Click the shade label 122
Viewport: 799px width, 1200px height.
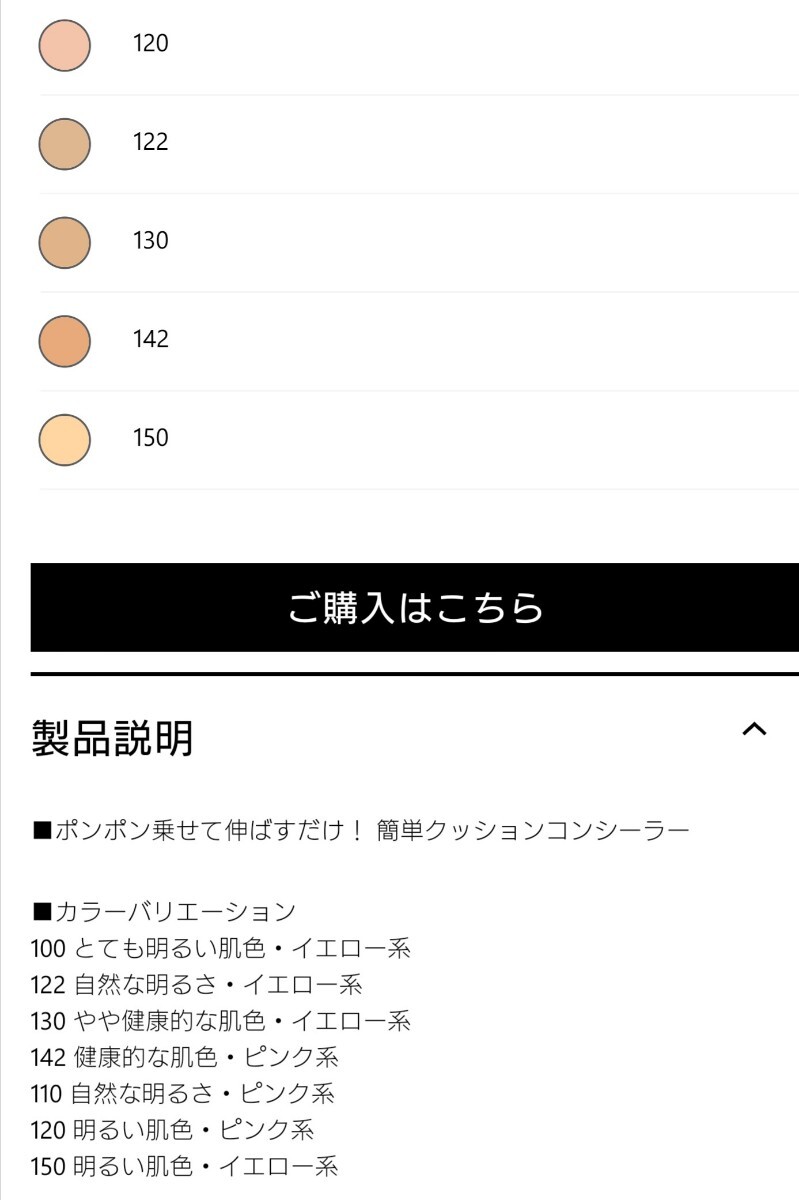150,144
